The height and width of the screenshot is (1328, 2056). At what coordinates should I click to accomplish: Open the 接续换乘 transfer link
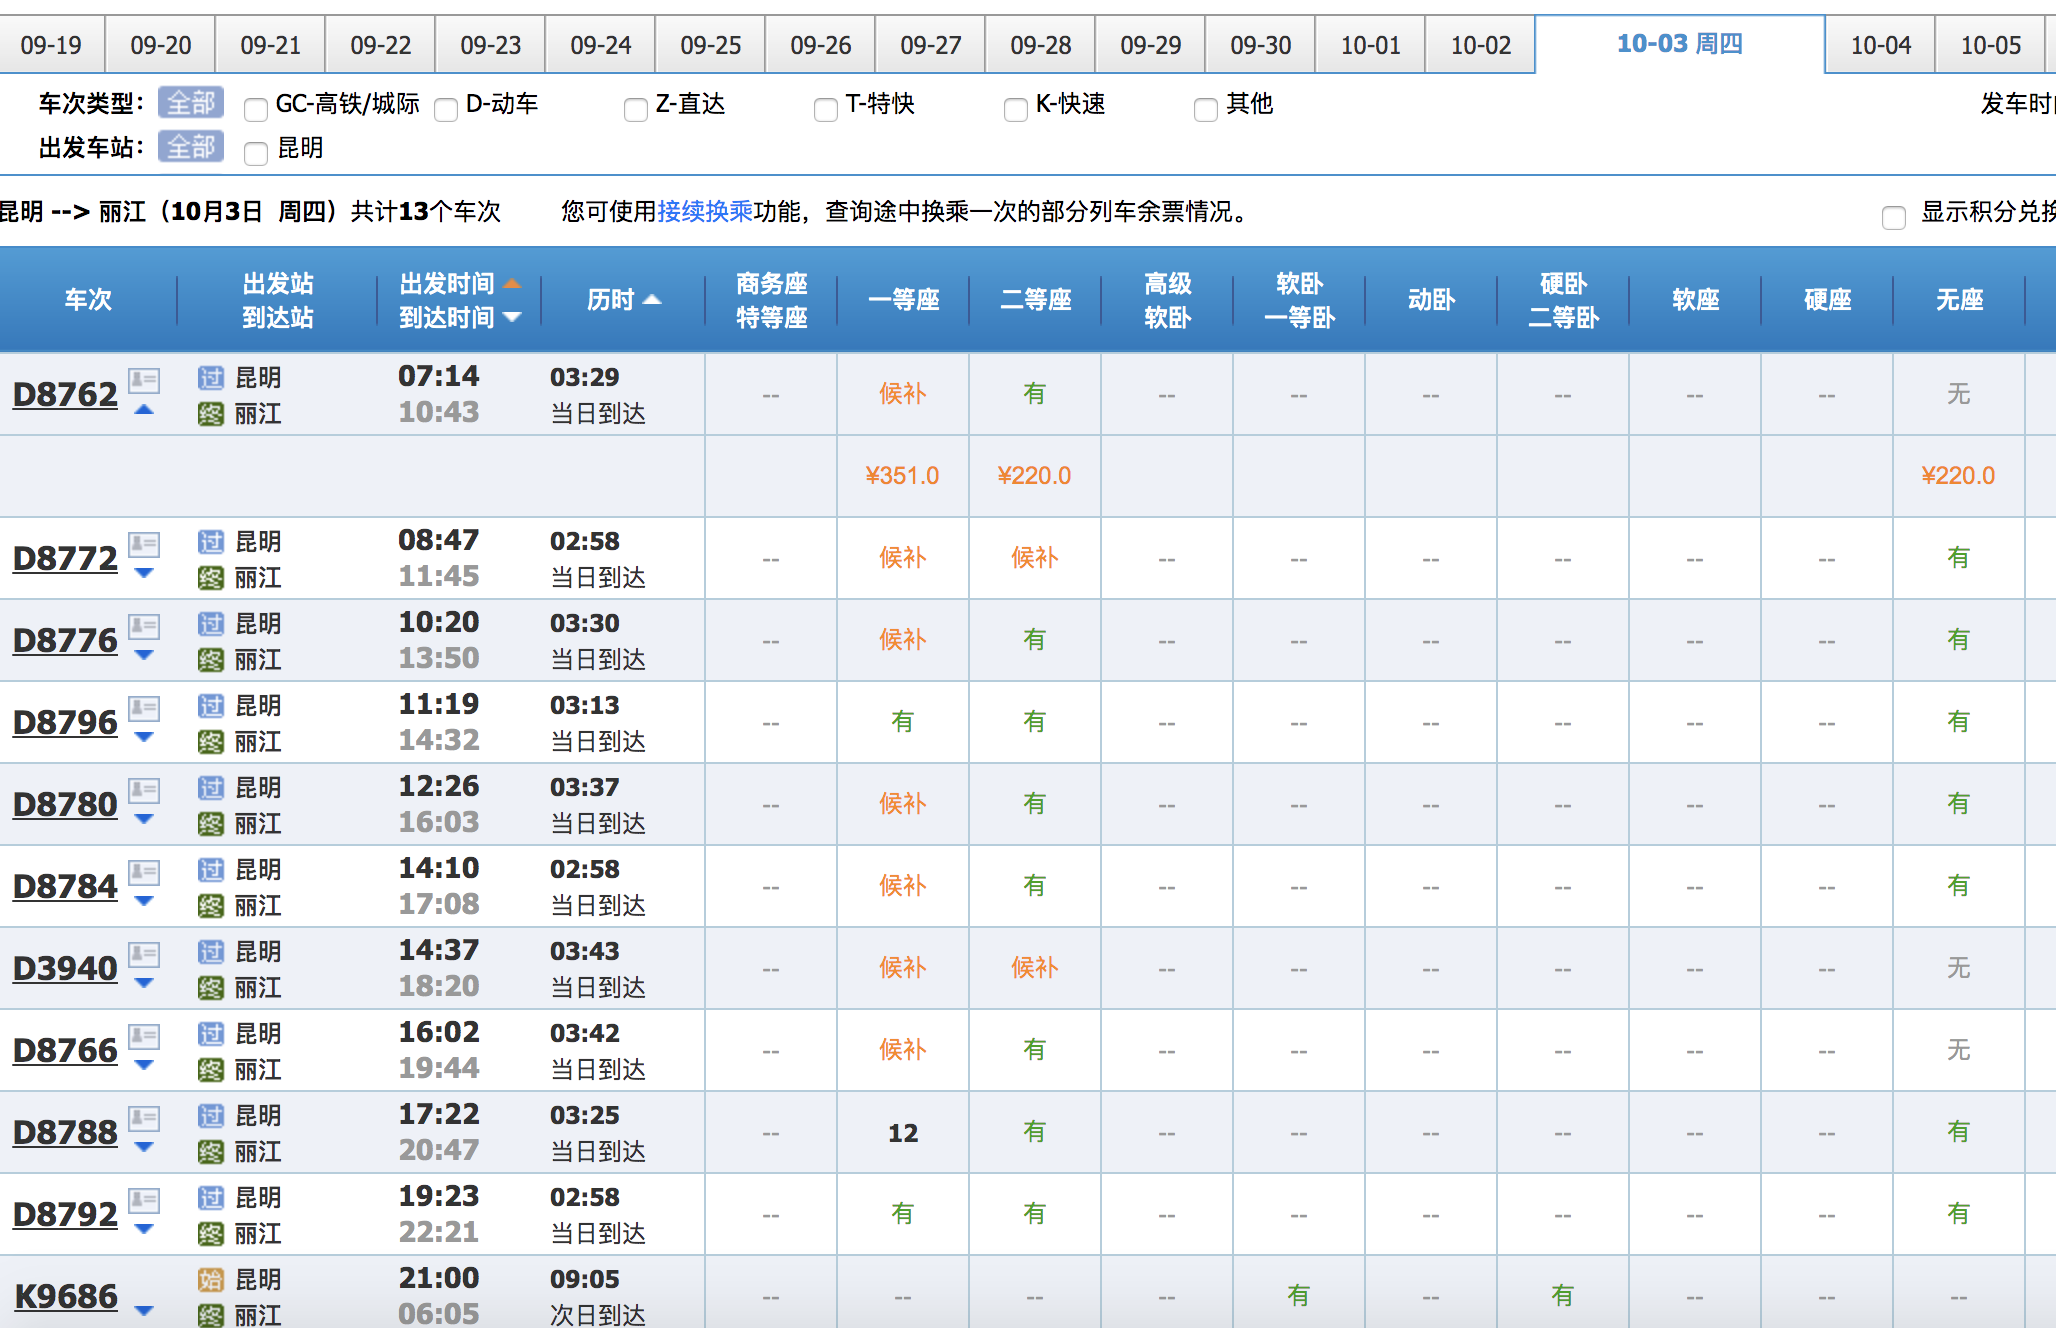(x=704, y=211)
